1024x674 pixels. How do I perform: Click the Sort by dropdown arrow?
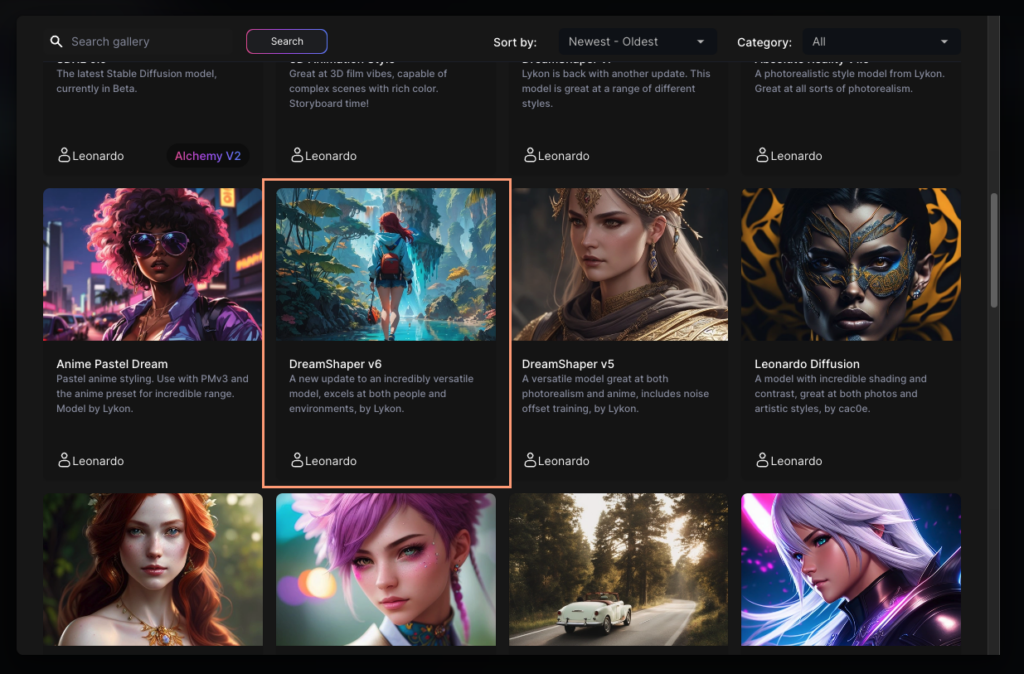(x=700, y=42)
